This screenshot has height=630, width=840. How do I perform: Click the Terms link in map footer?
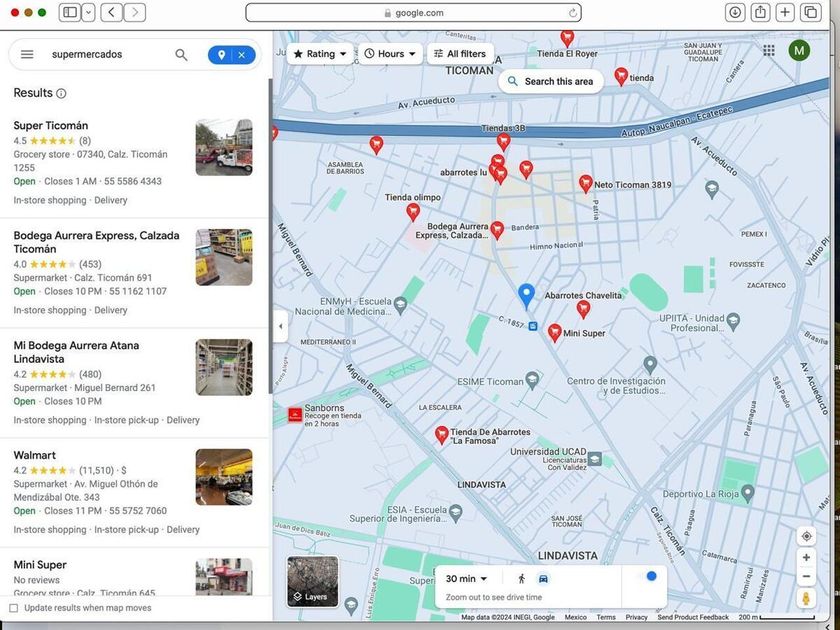coord(606,617)
